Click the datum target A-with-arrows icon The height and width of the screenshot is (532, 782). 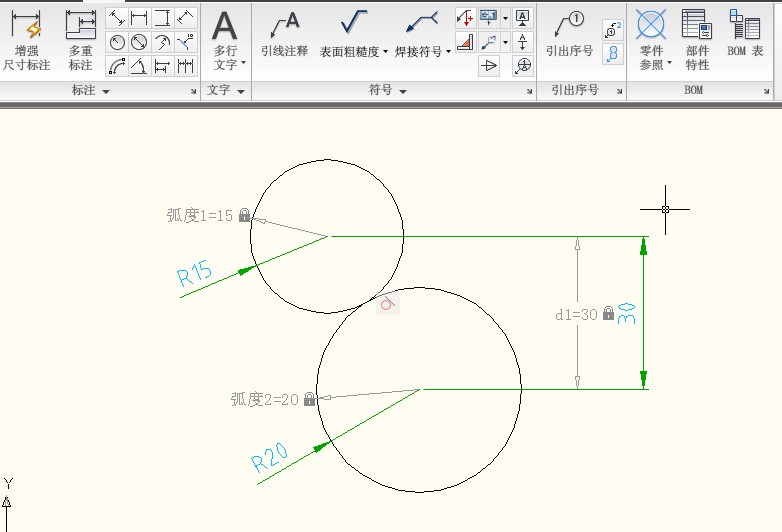click(522, 42)
